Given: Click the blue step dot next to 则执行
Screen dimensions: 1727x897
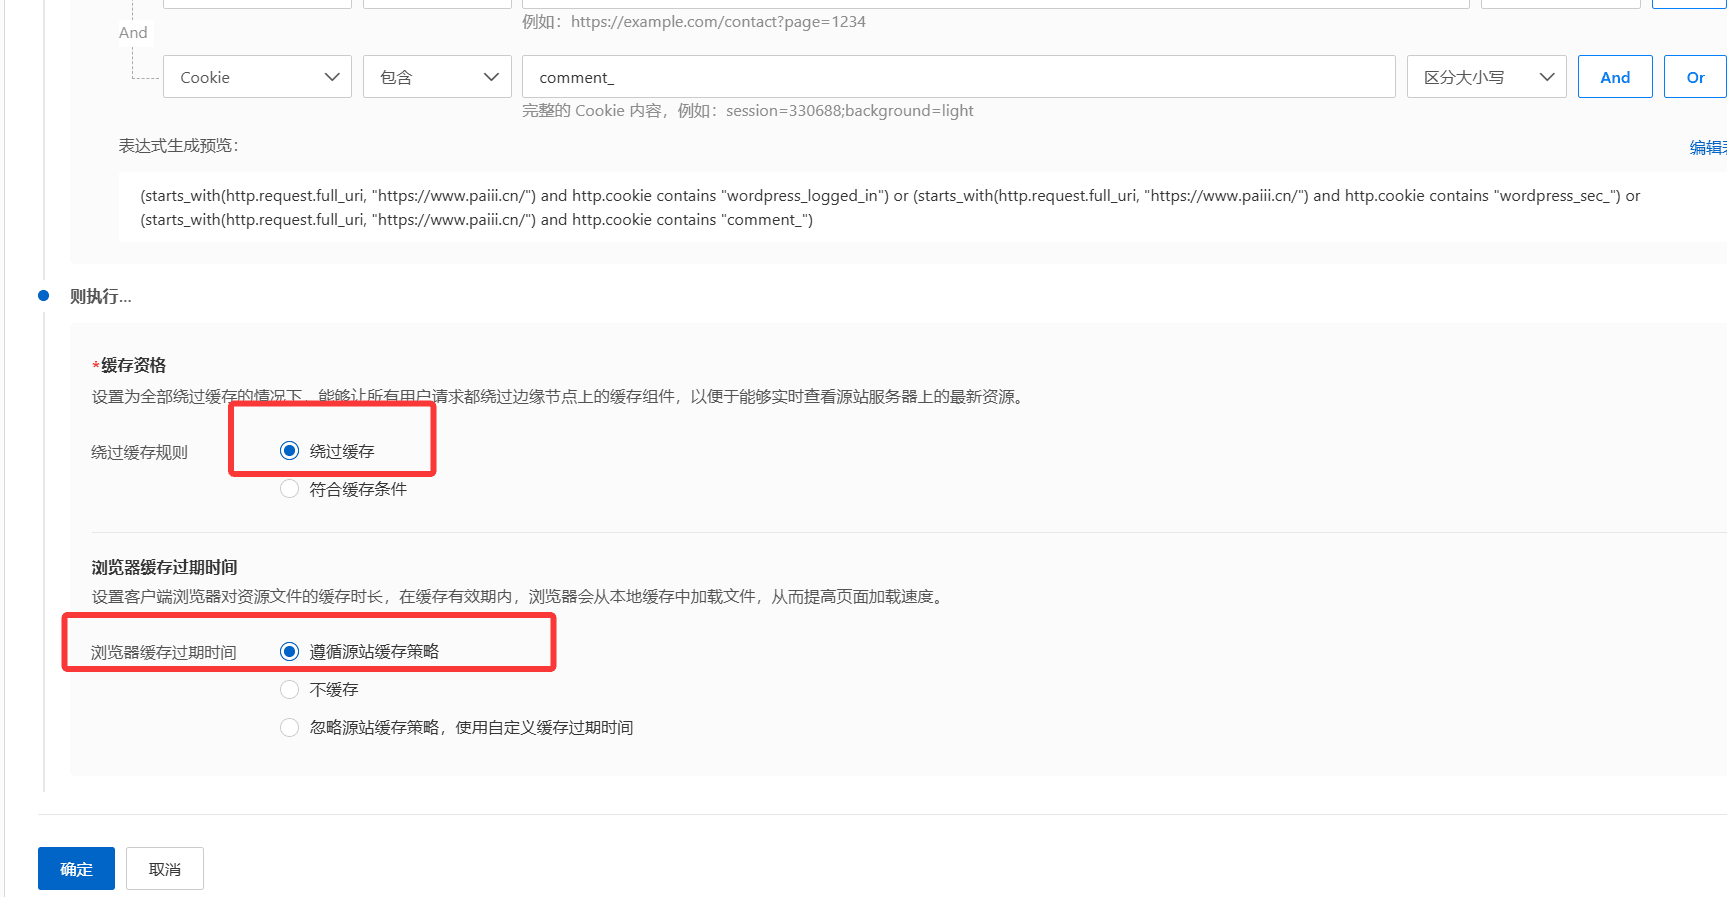Looking at the screenshot, I should [x=43, y=295].
